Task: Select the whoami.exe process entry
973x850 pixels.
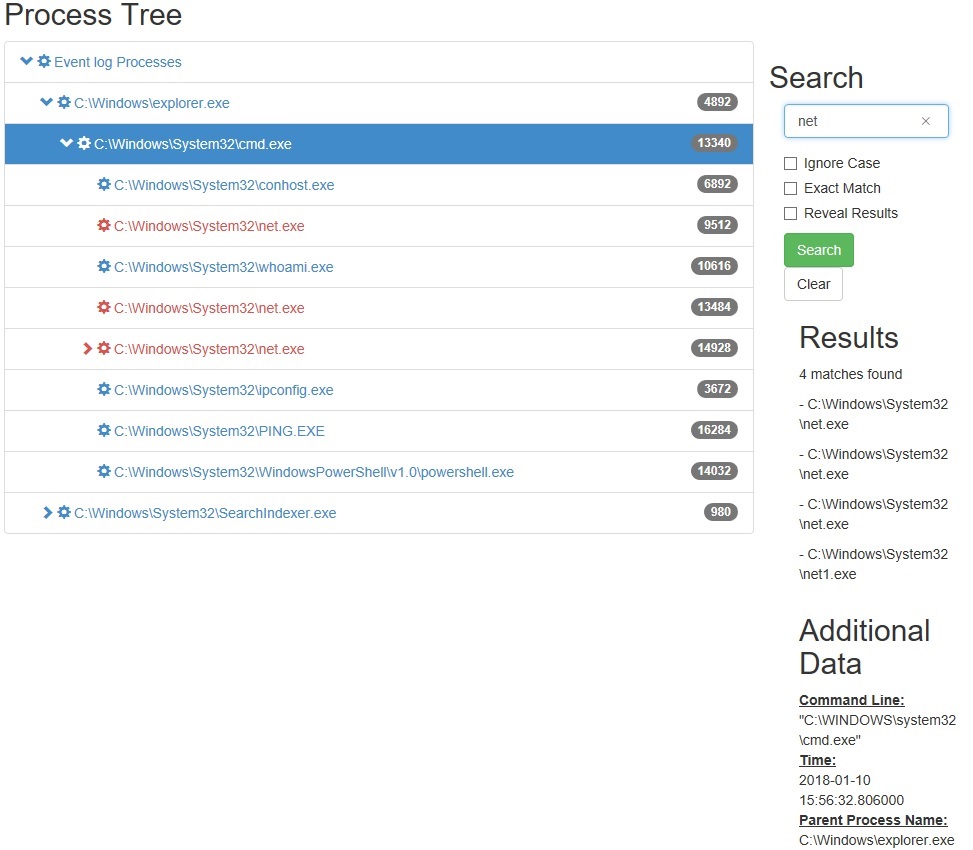Action: (x=223, y=267)
